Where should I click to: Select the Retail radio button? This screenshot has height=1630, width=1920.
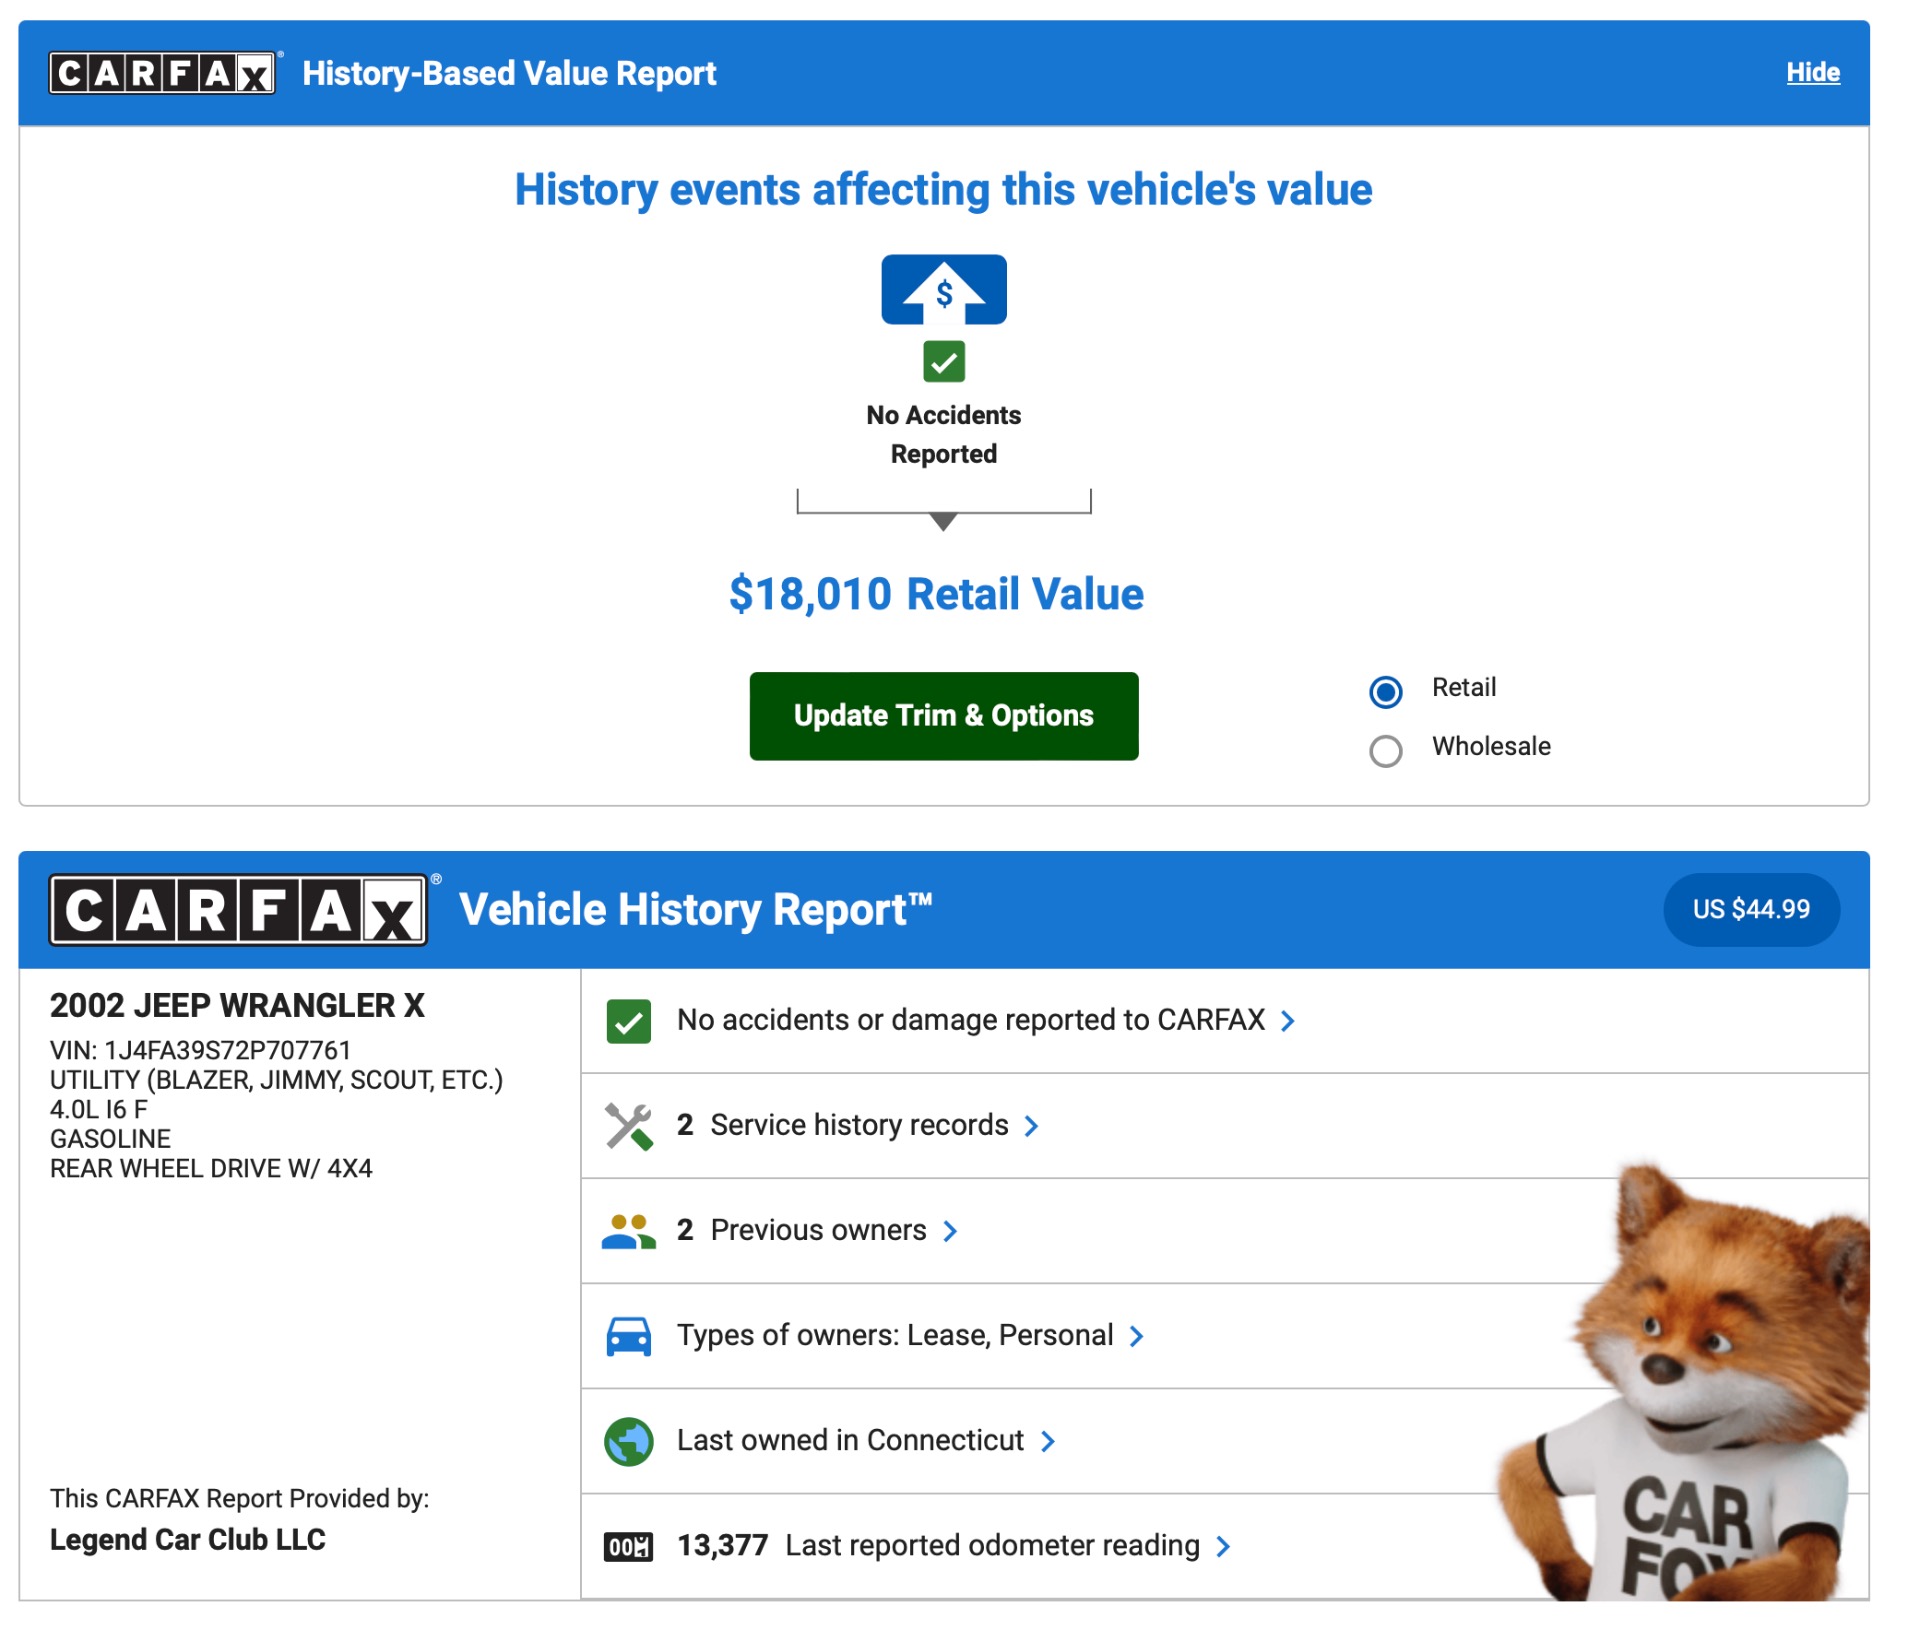coord(1385,691)
